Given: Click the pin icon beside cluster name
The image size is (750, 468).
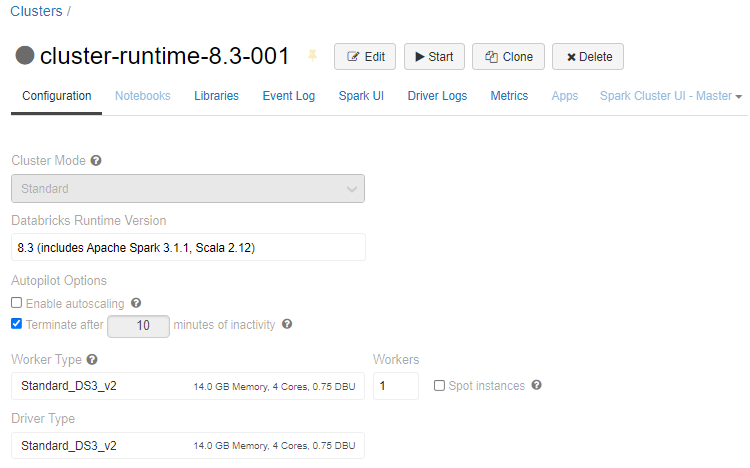Looking at the screenshot, I should coord(312,56).
